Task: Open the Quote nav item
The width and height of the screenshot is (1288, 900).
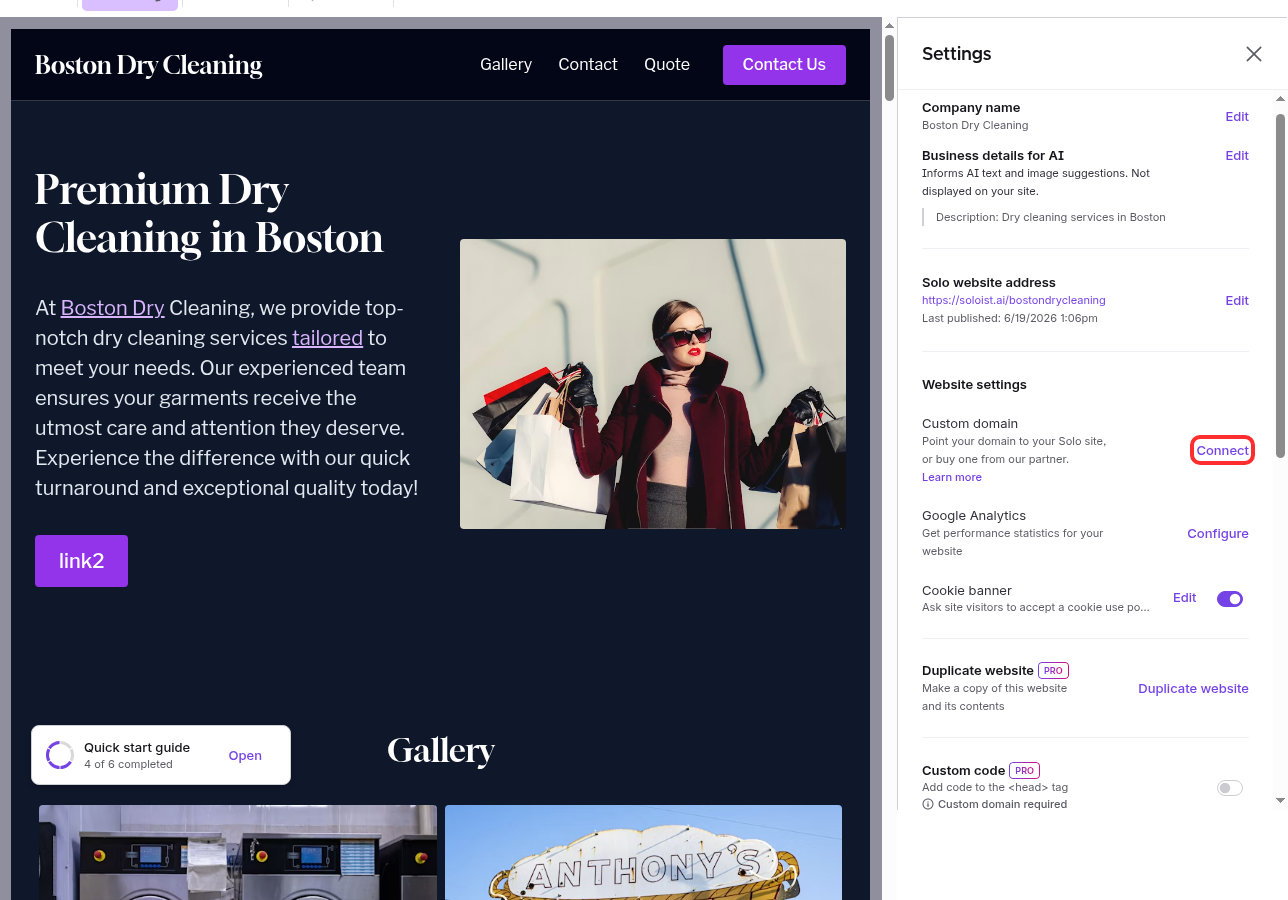Action: [x=667, y=64]
